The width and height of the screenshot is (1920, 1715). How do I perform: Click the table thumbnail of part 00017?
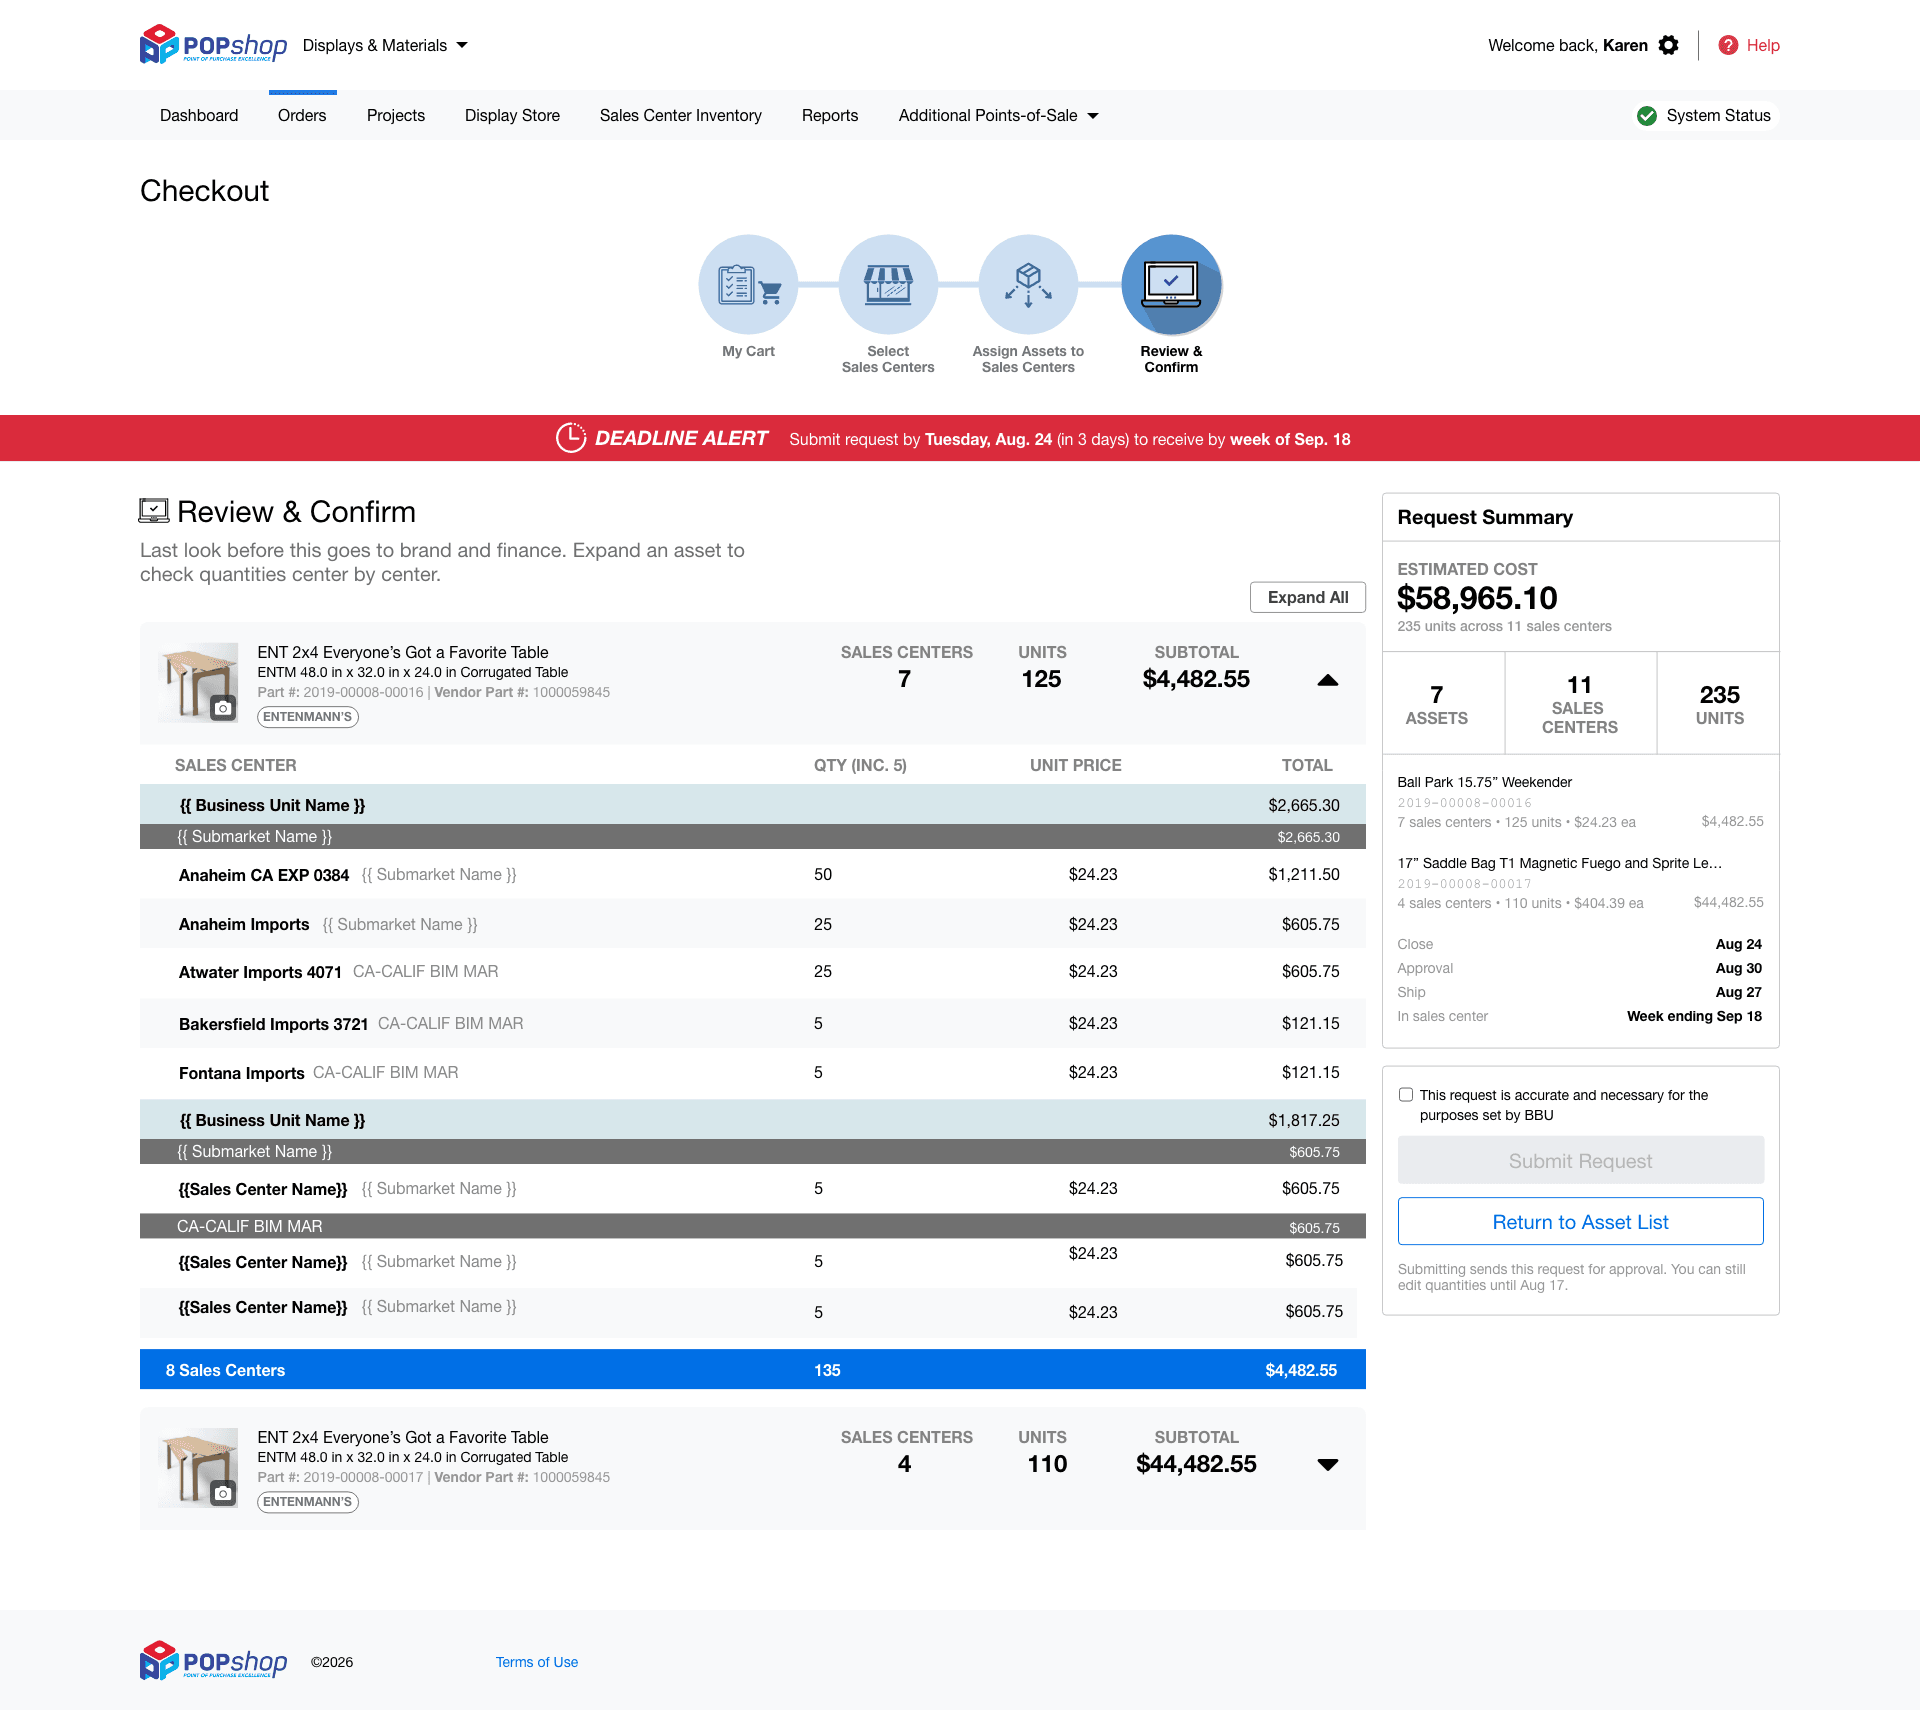(198, 1467)
